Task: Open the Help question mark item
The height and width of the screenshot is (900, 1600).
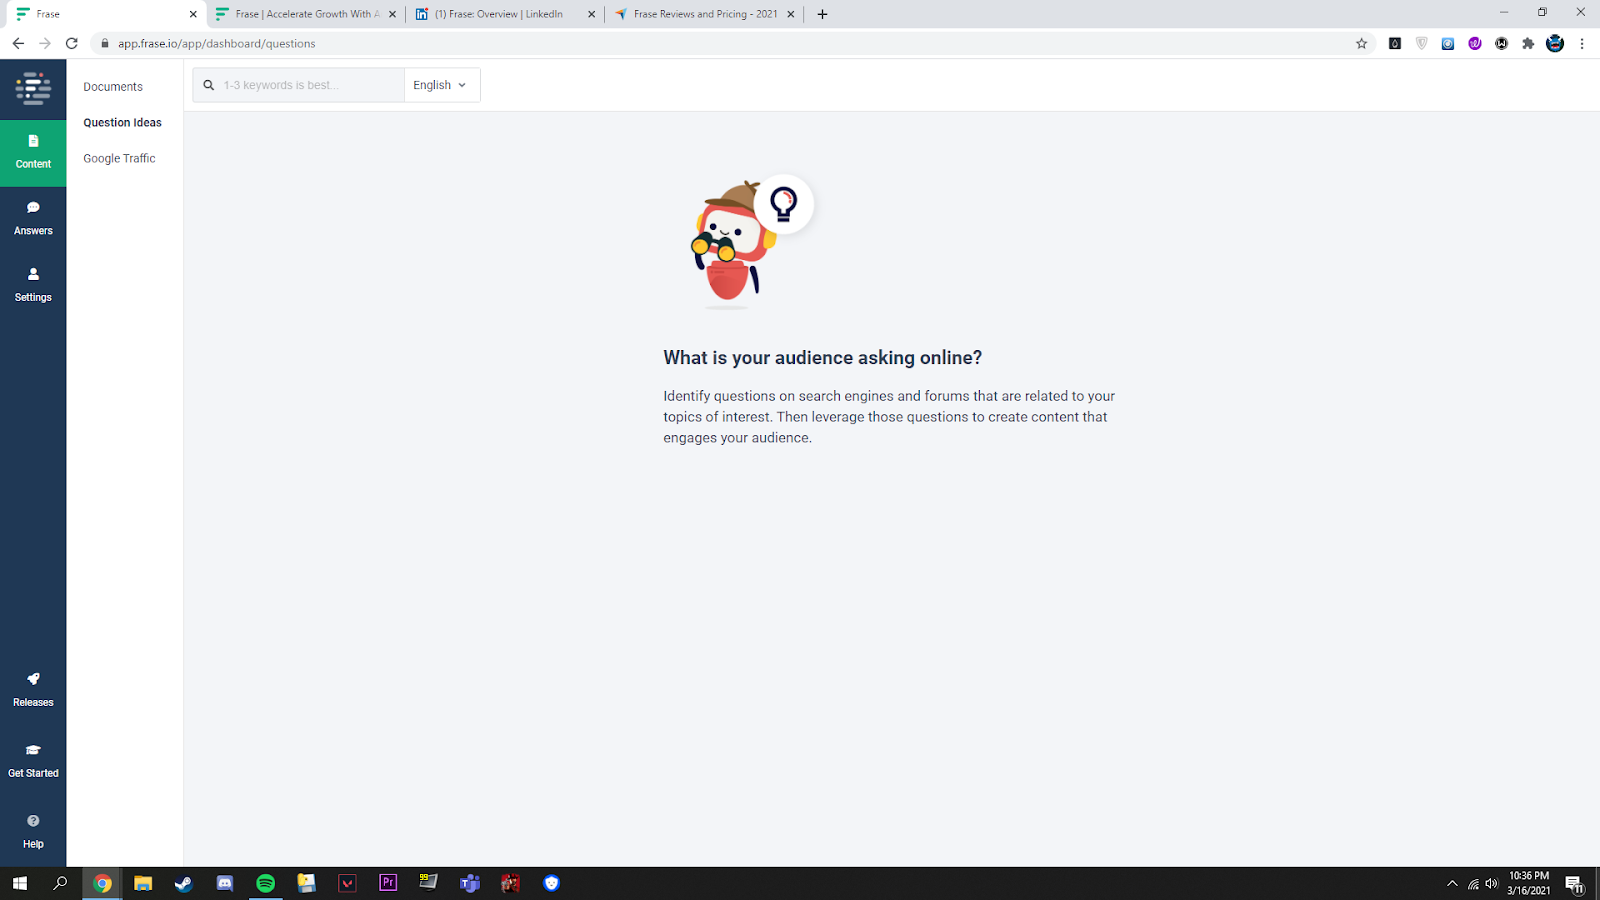Action: tap(33, 832)
